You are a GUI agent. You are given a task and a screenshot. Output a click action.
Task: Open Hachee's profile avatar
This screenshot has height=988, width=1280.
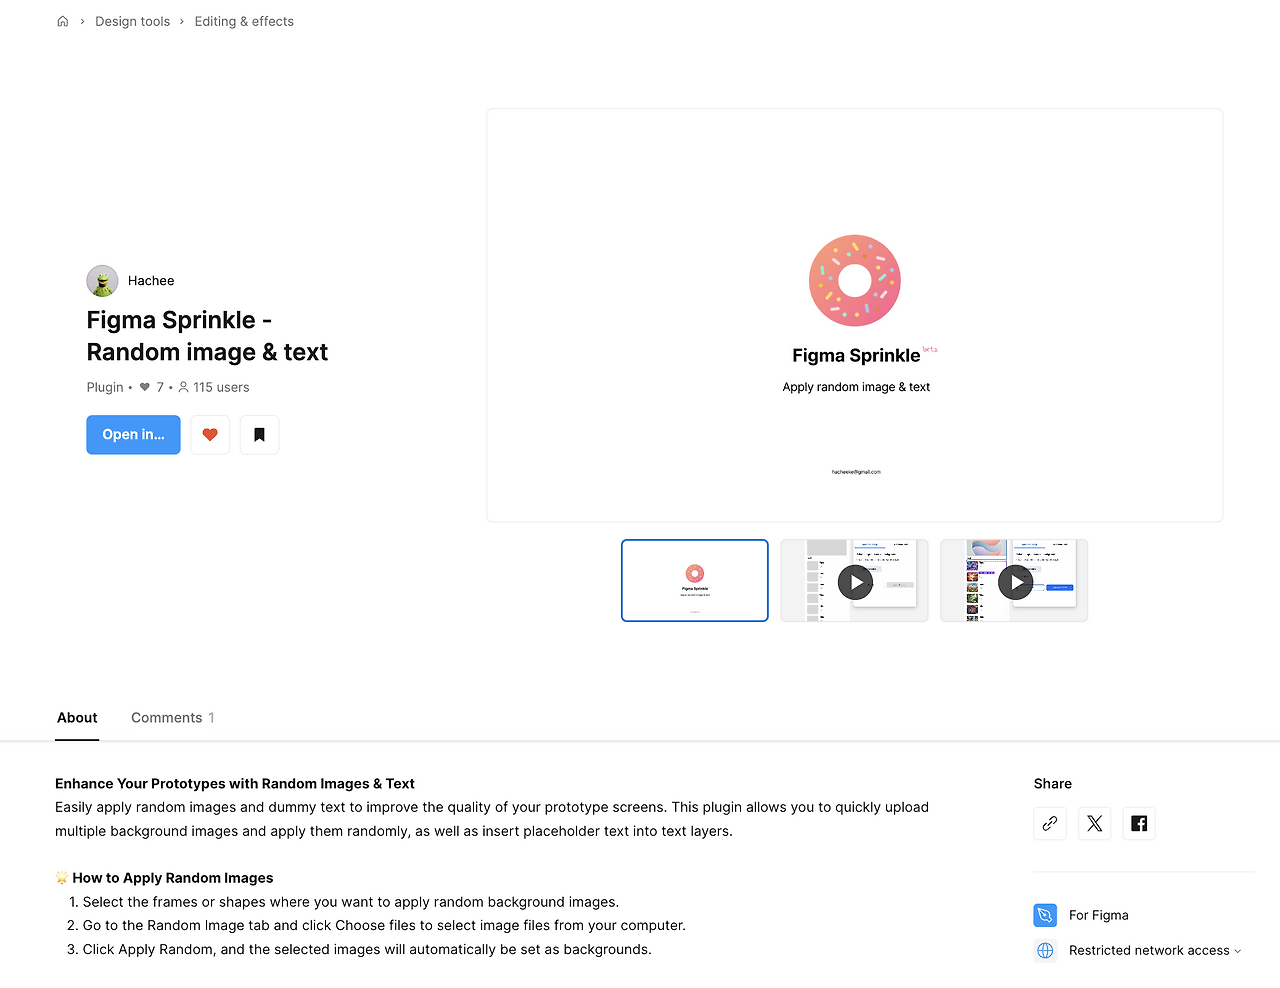[102, 281]
